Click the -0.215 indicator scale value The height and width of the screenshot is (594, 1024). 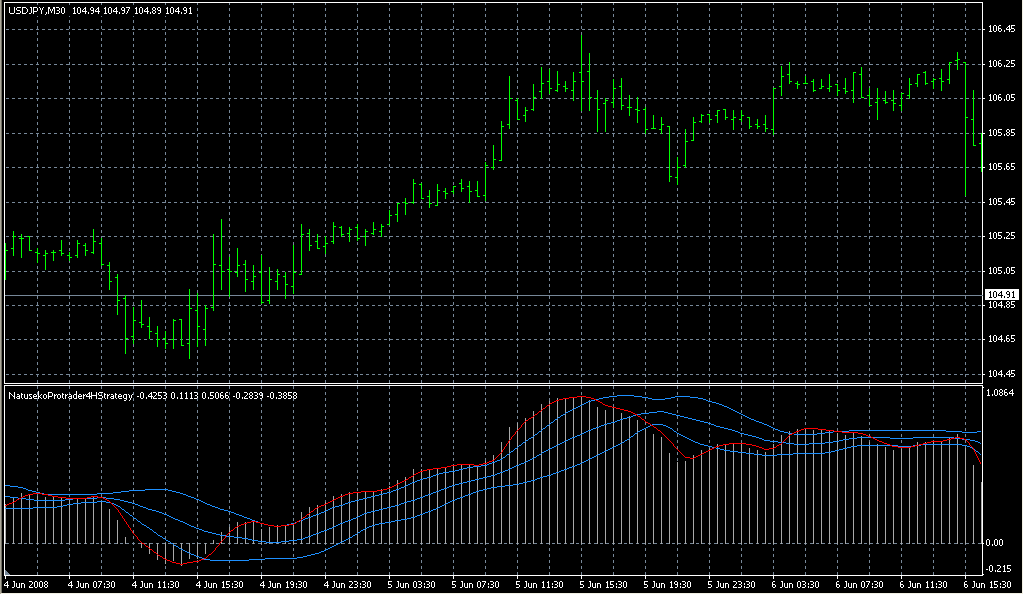(1002, 568)
